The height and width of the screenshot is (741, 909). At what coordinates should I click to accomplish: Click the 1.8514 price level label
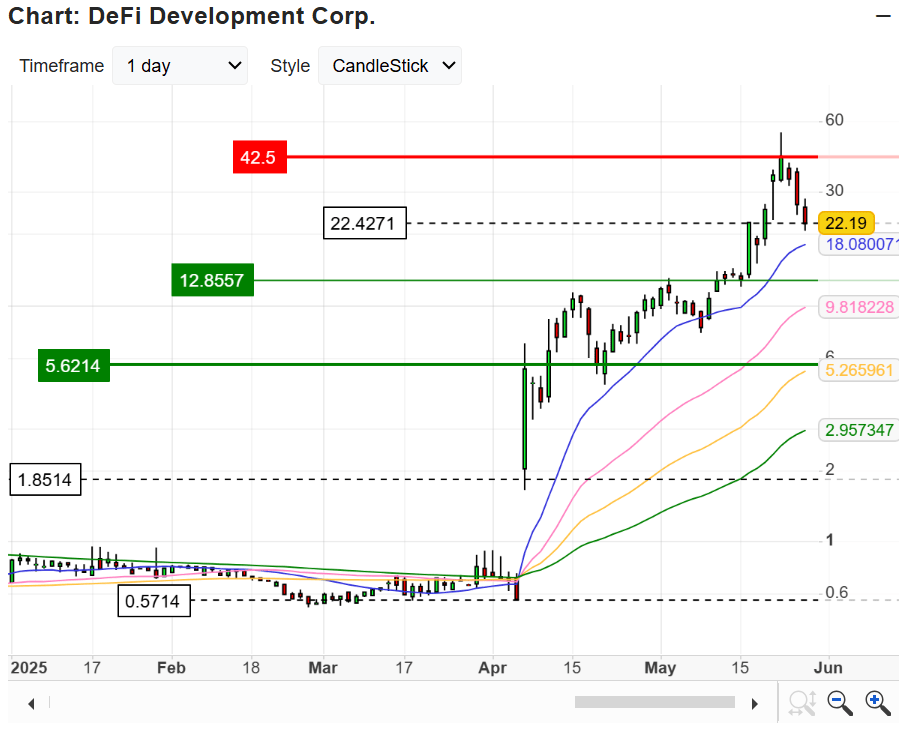click(45, 480)
